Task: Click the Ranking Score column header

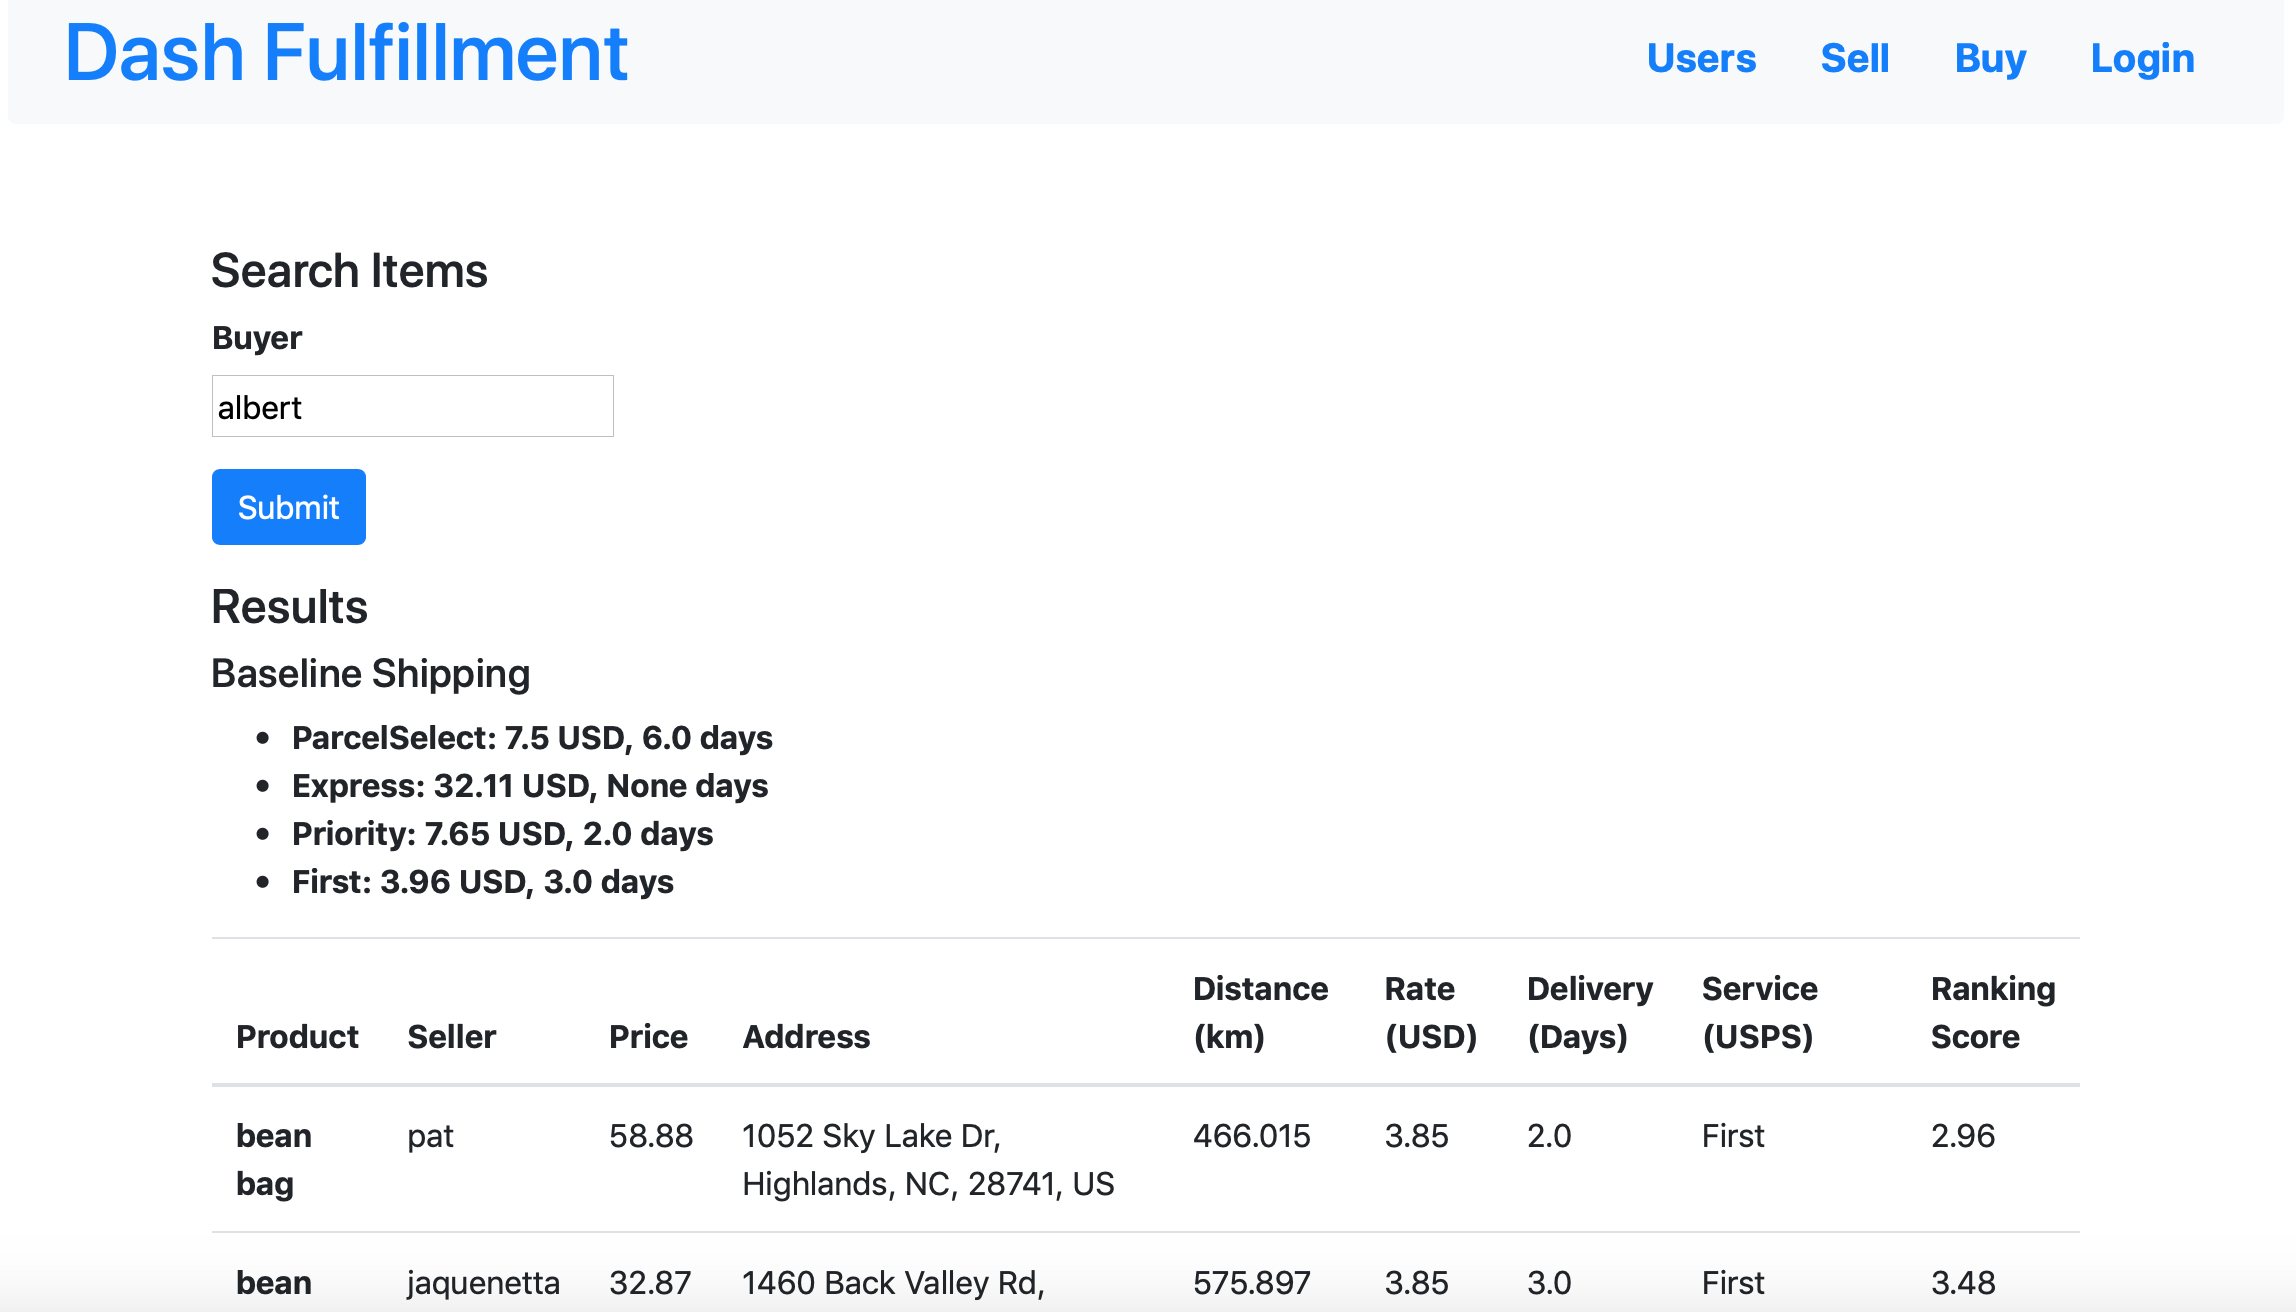Action: (x=1992, y=1012)
